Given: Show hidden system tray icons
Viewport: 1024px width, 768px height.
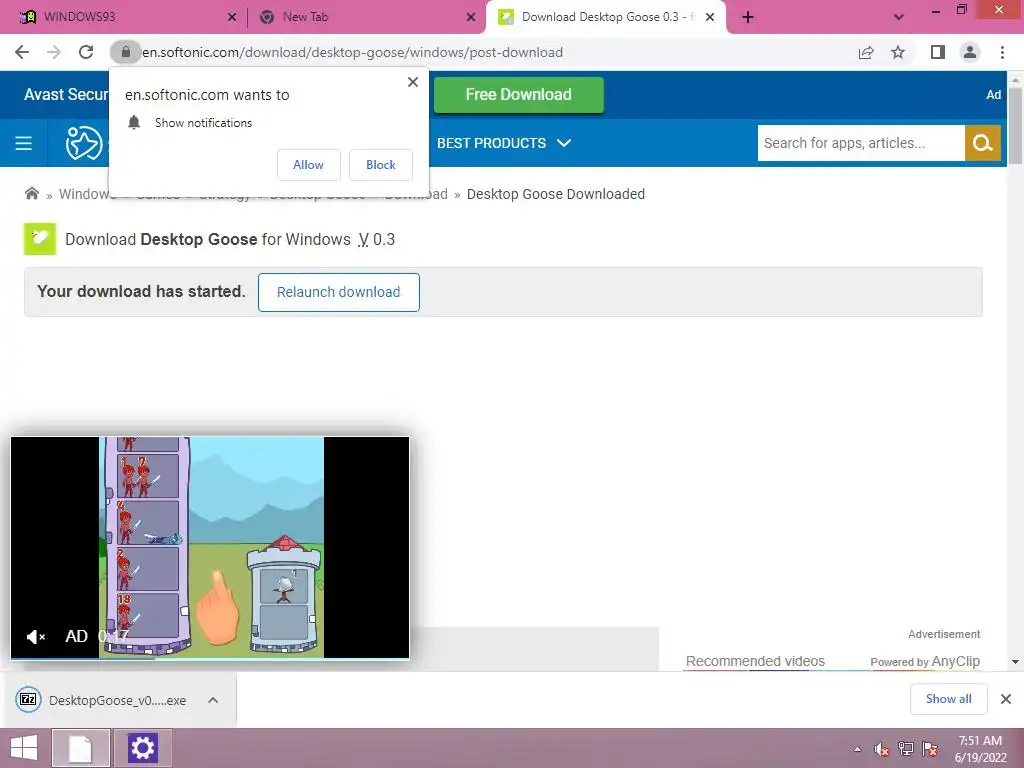Looking at the screenshot, I should tap(857, 749).
